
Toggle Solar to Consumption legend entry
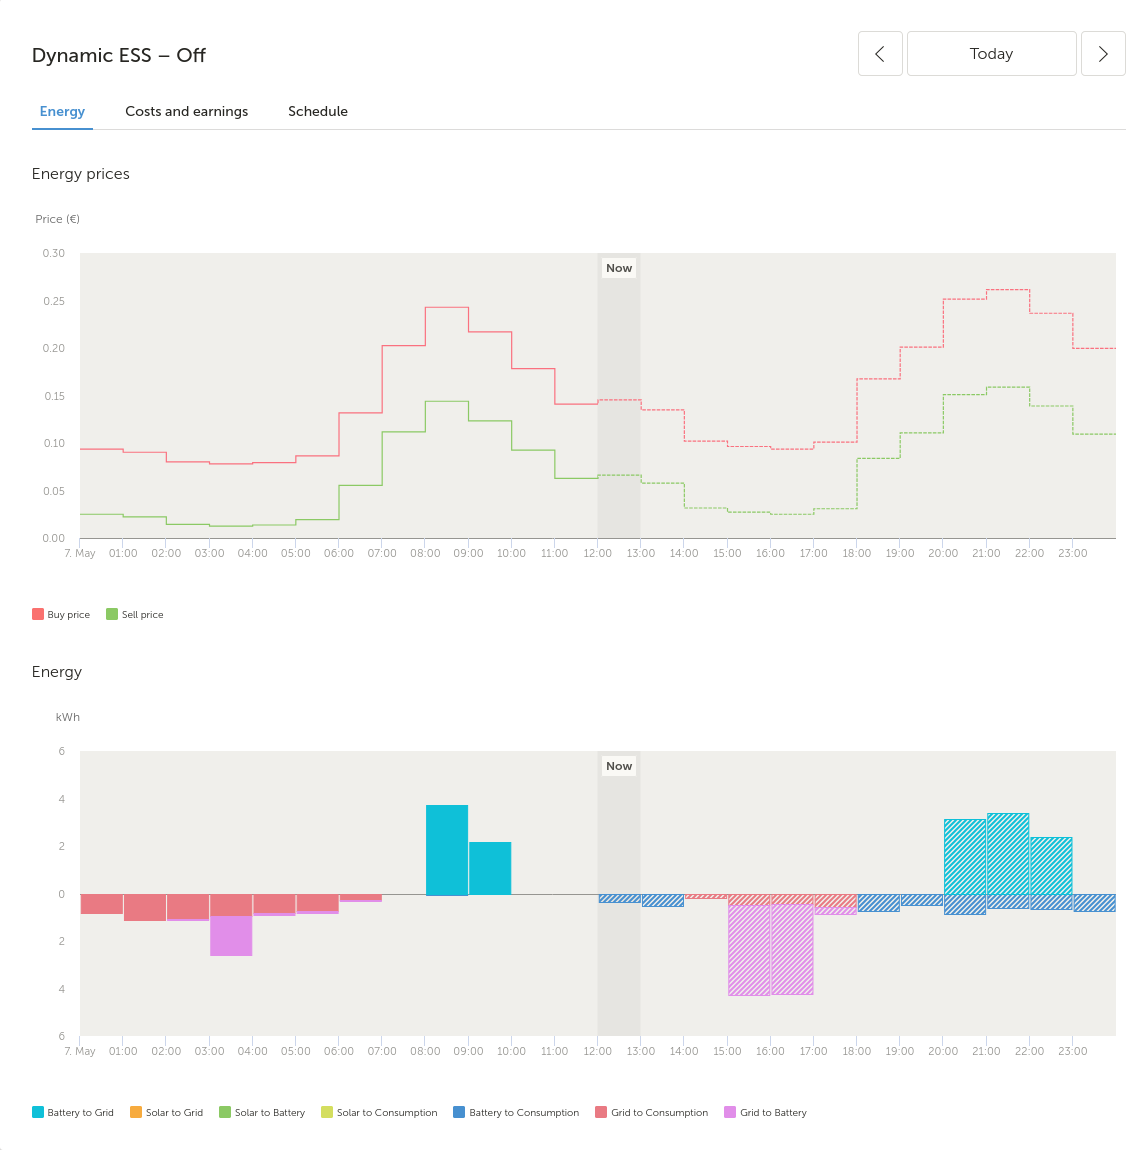point(380,1113)
